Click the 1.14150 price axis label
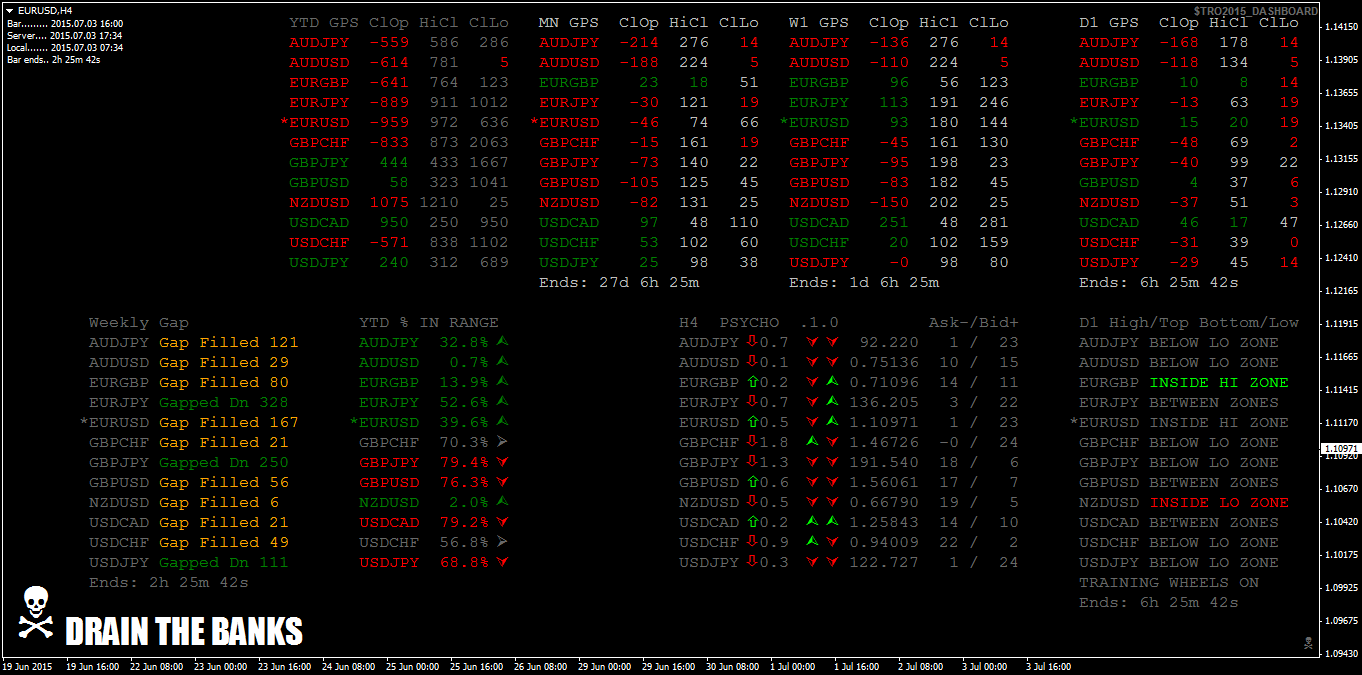The width and height of the screenshot is (1362, 675). pos(1340,27)
